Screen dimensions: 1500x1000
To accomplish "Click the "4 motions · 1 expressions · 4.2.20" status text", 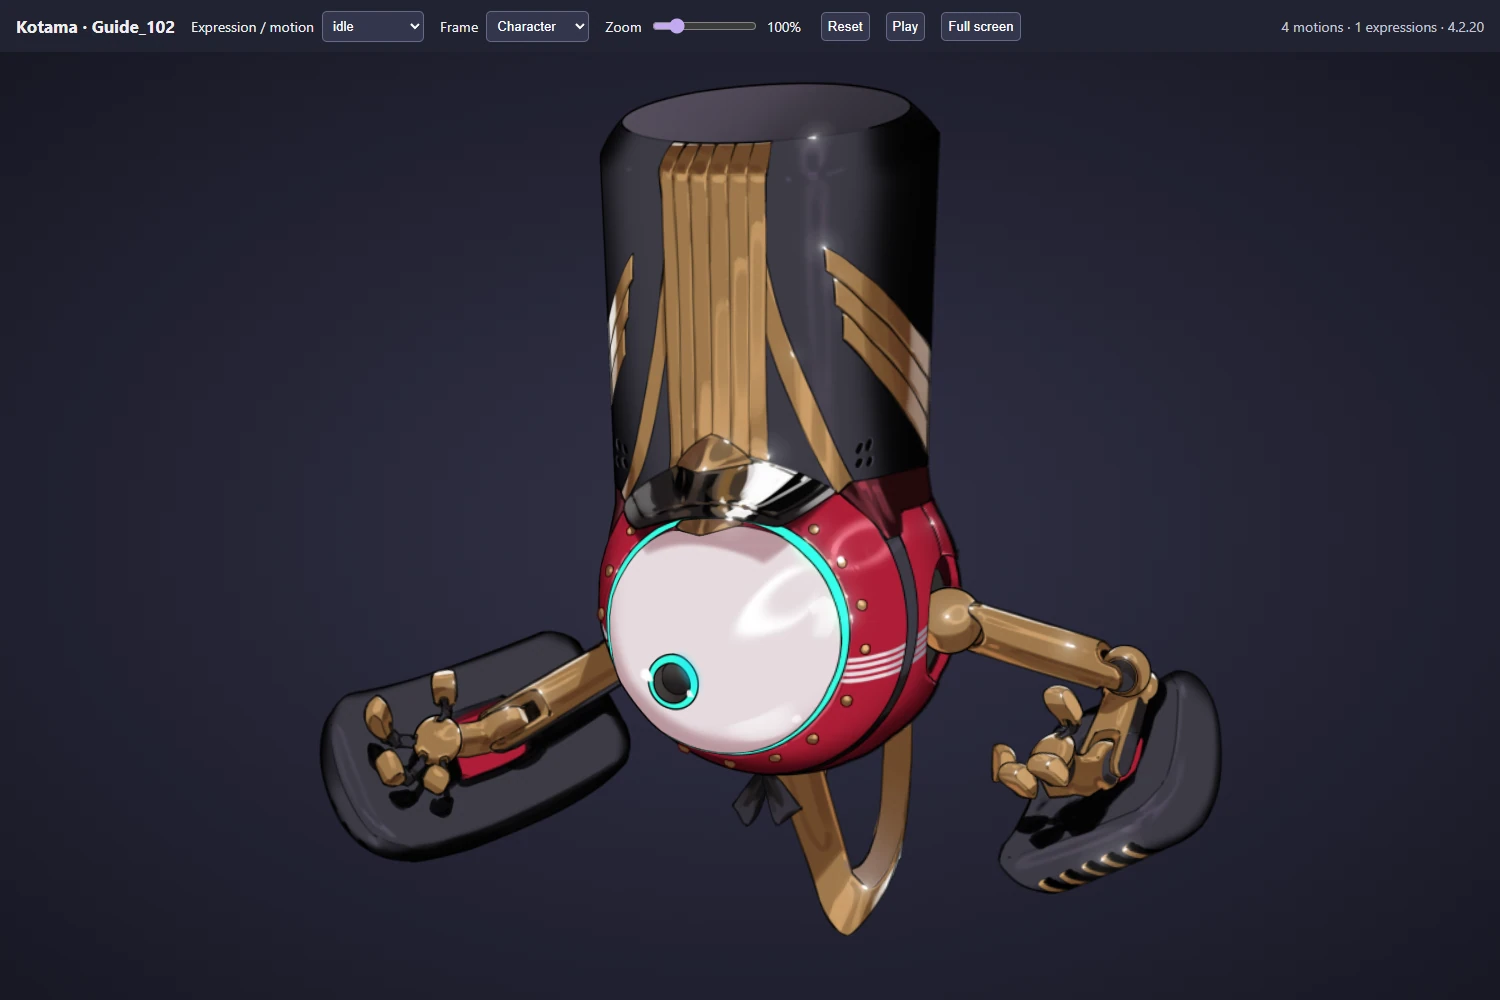I will 1382,27.
